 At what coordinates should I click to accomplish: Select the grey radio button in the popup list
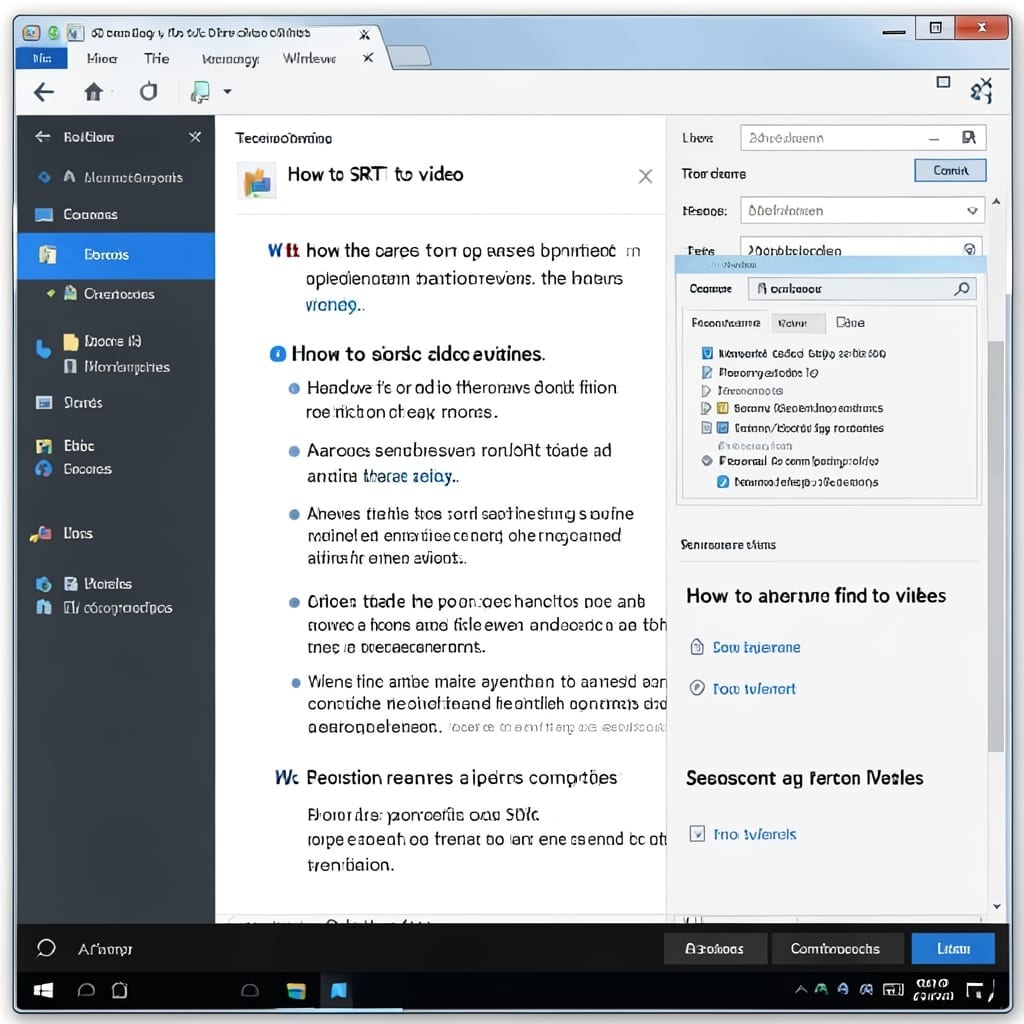(x=707, y=460)
